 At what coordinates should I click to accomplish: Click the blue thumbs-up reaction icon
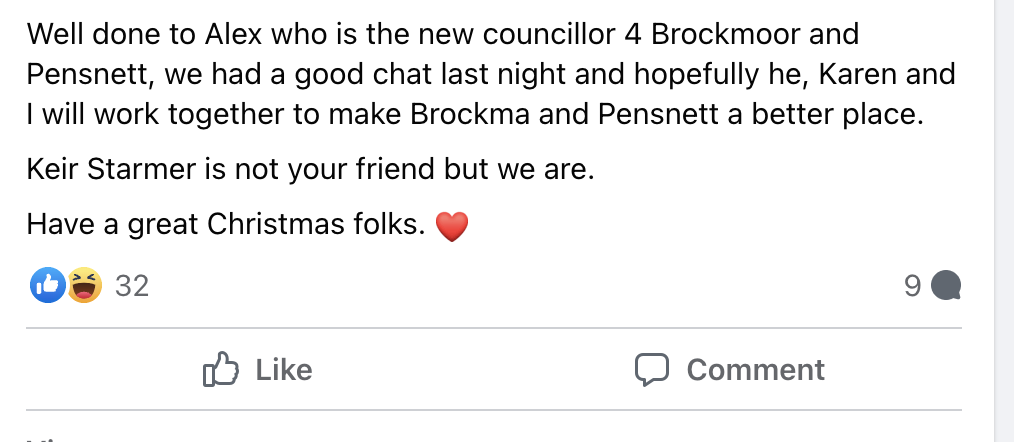48,286
